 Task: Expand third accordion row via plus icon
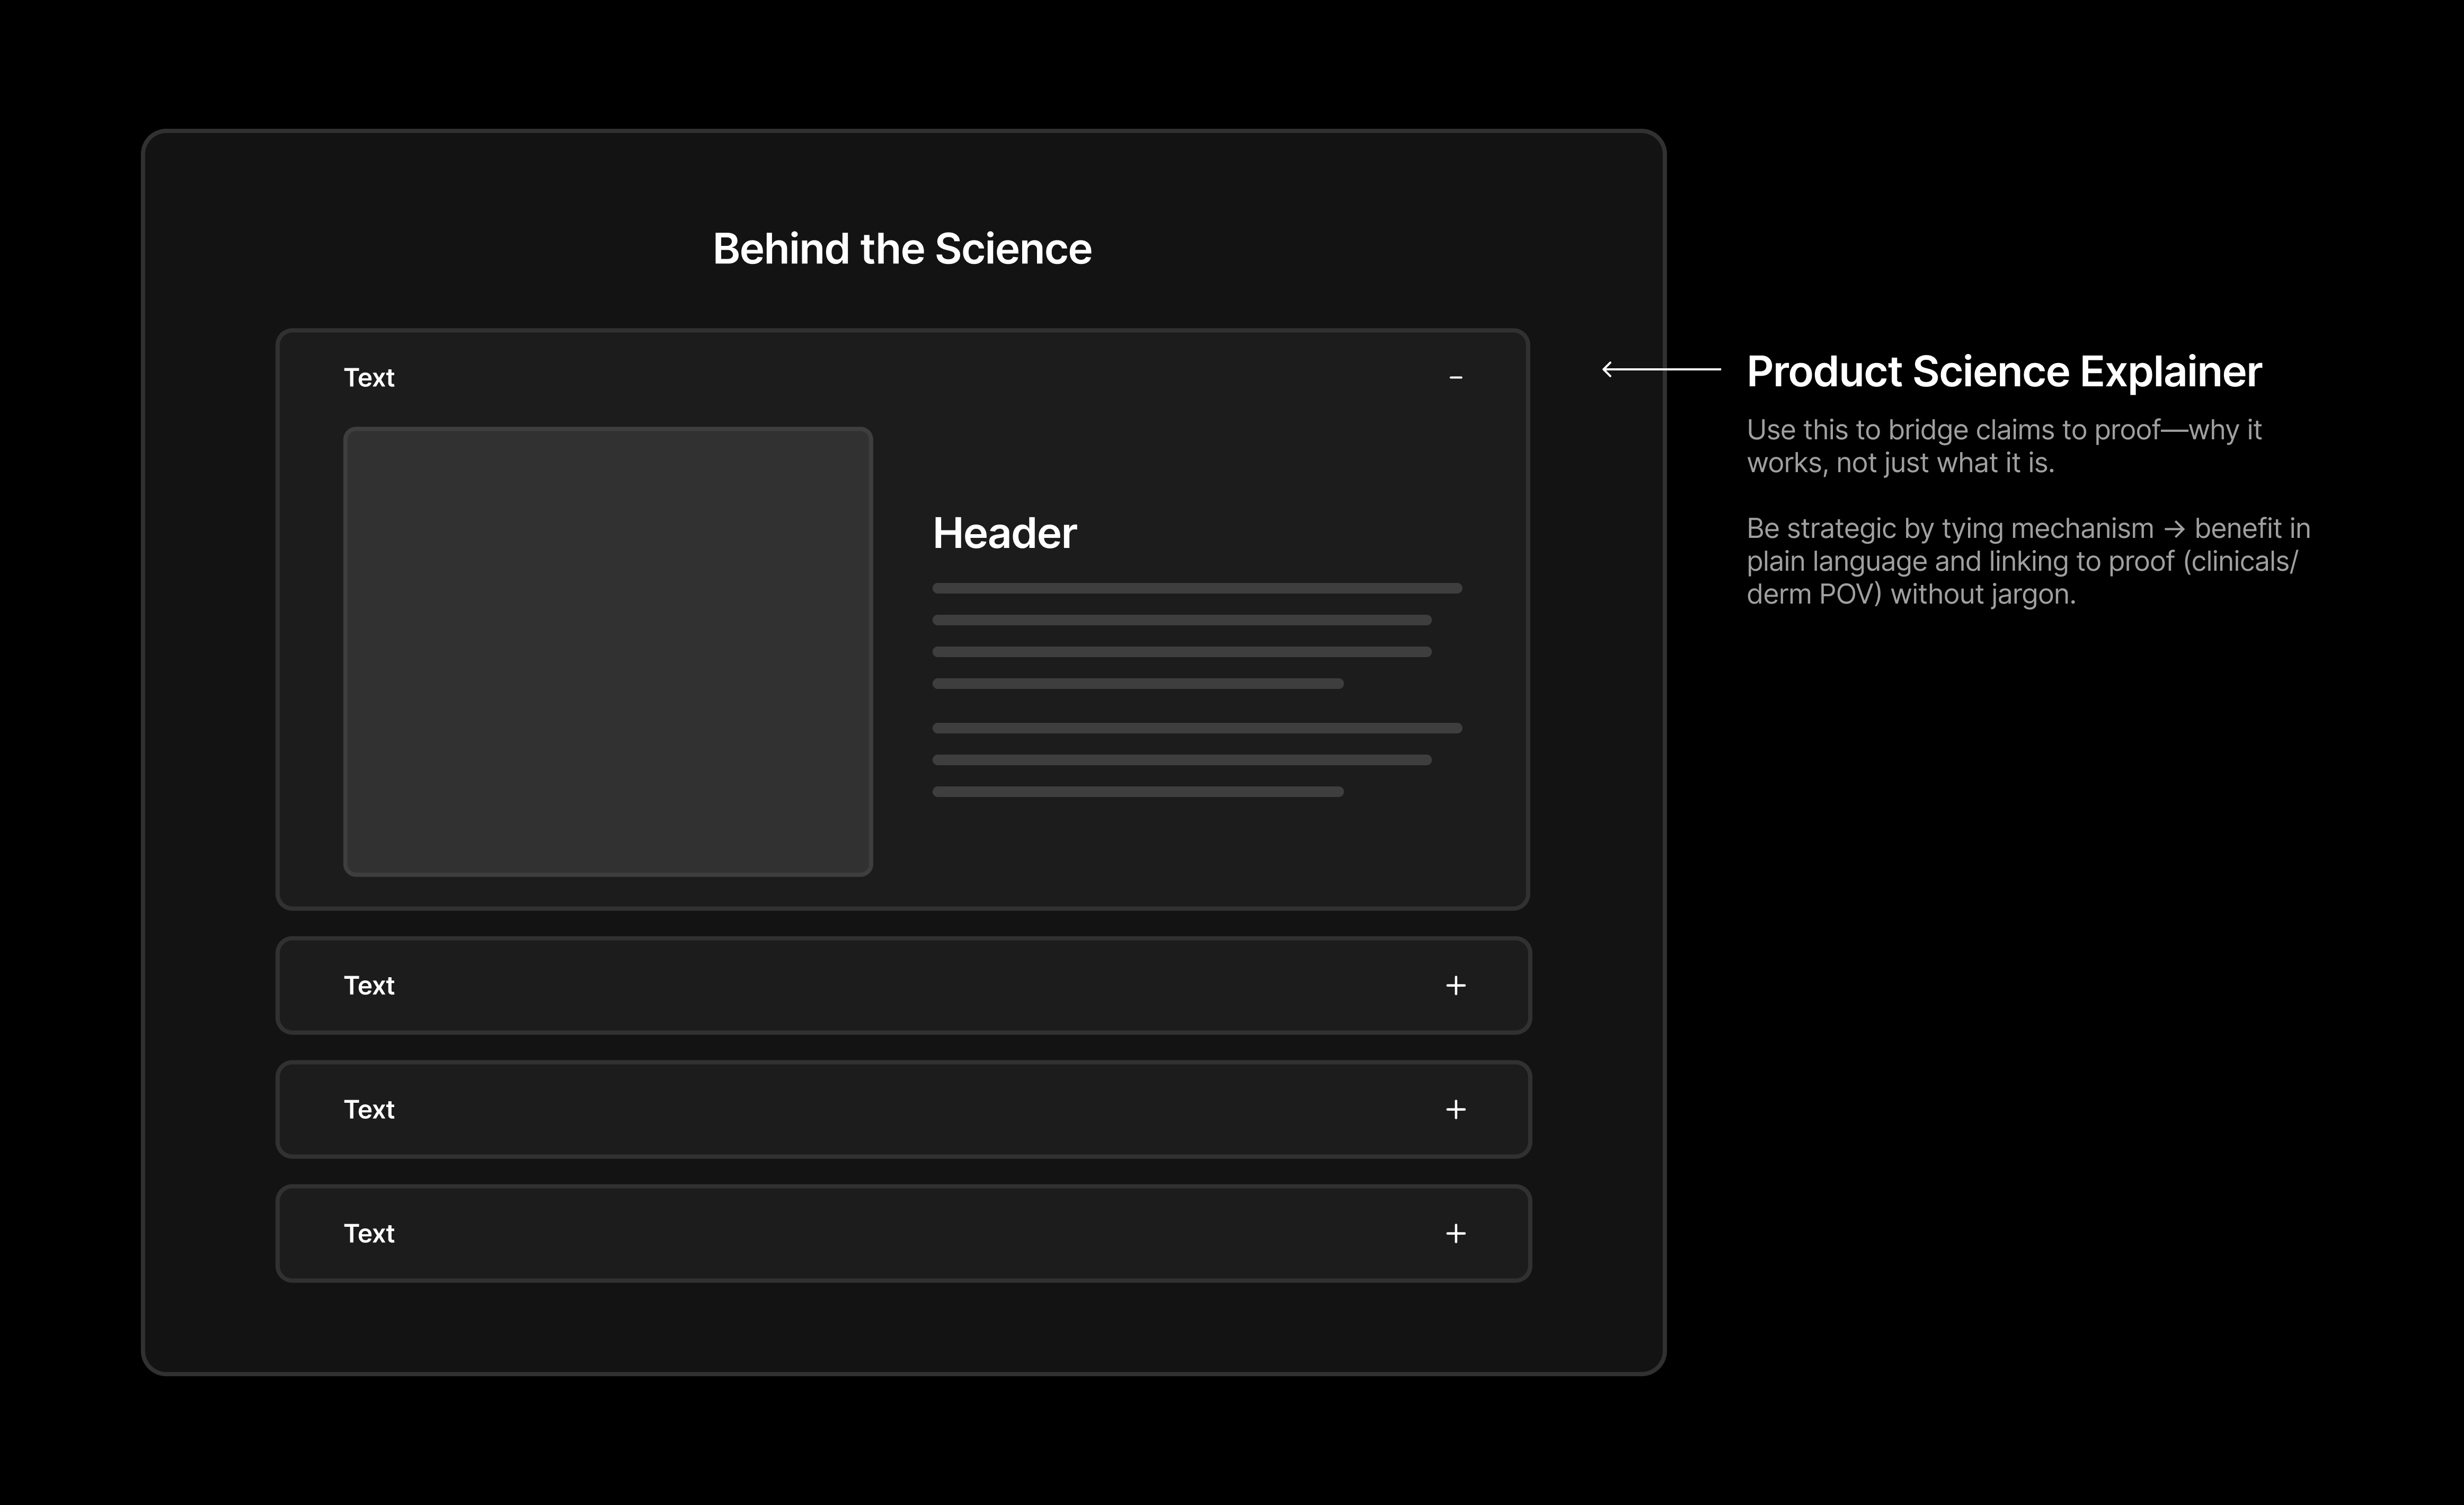[x=1455, y=1110]
